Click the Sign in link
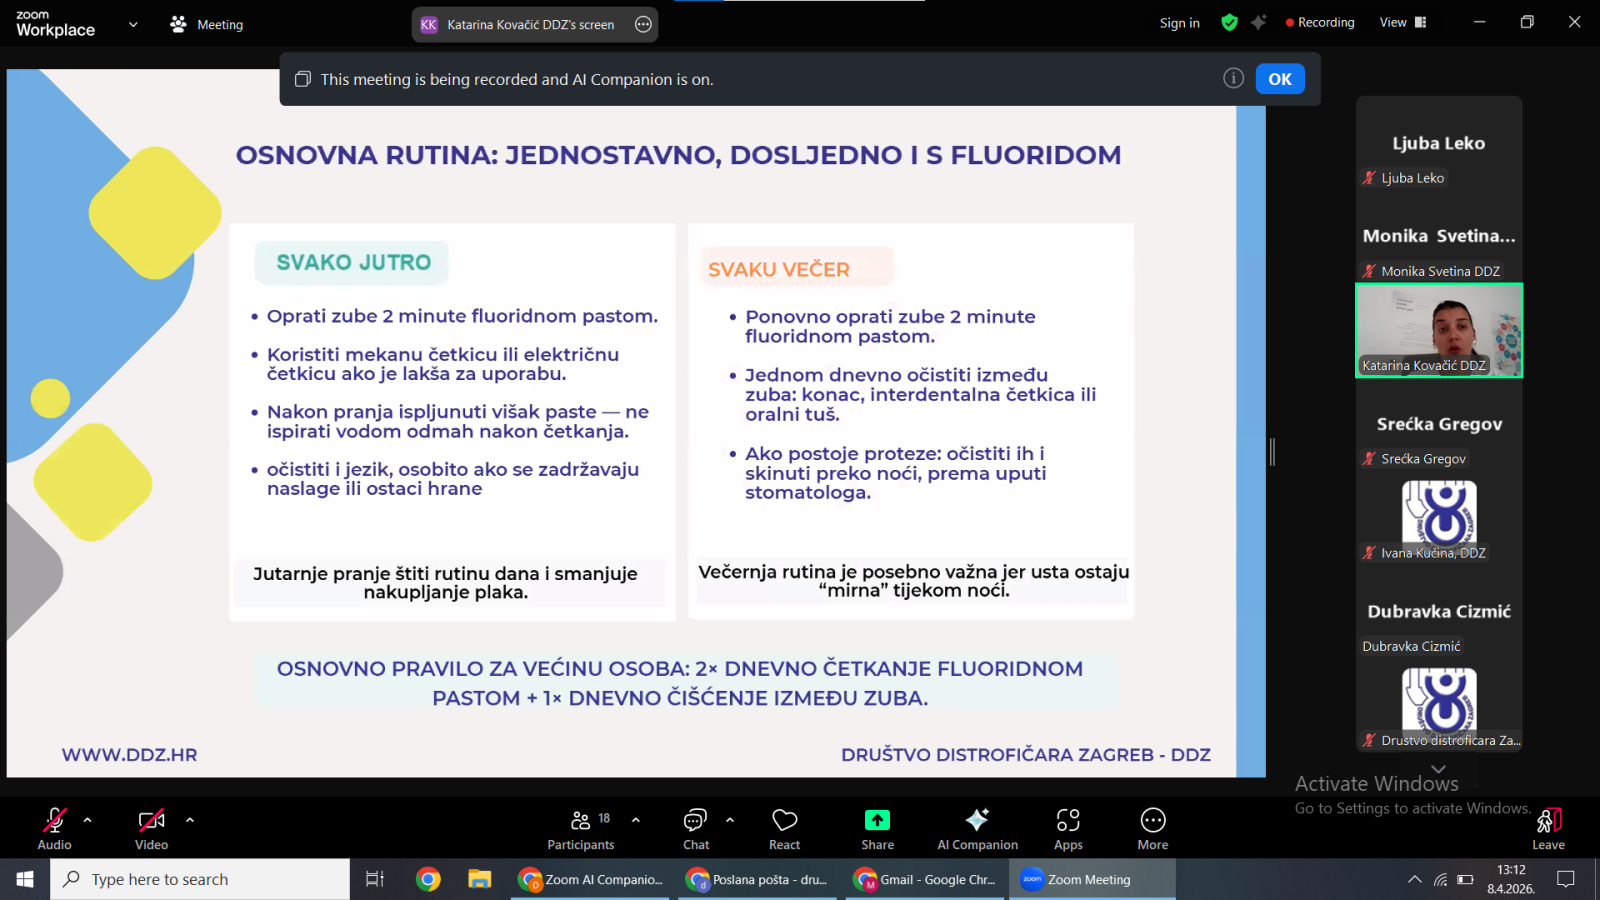 click(1179, 23)
